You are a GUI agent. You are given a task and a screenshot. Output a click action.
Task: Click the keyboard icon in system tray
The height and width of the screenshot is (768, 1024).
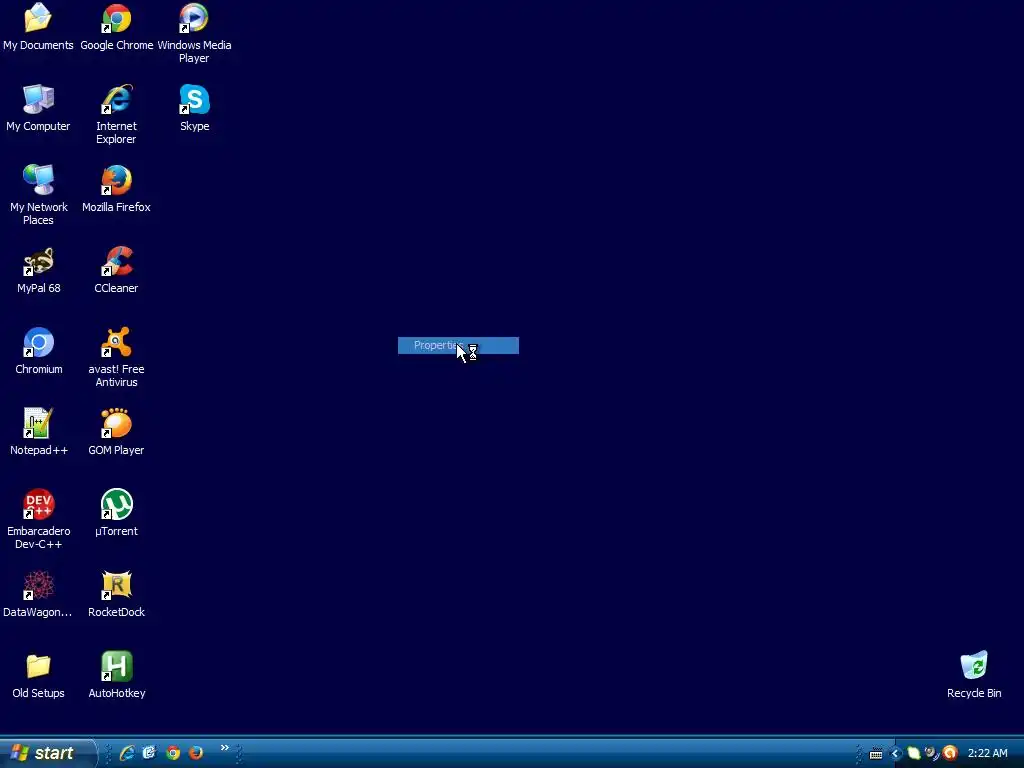(876, 754)
